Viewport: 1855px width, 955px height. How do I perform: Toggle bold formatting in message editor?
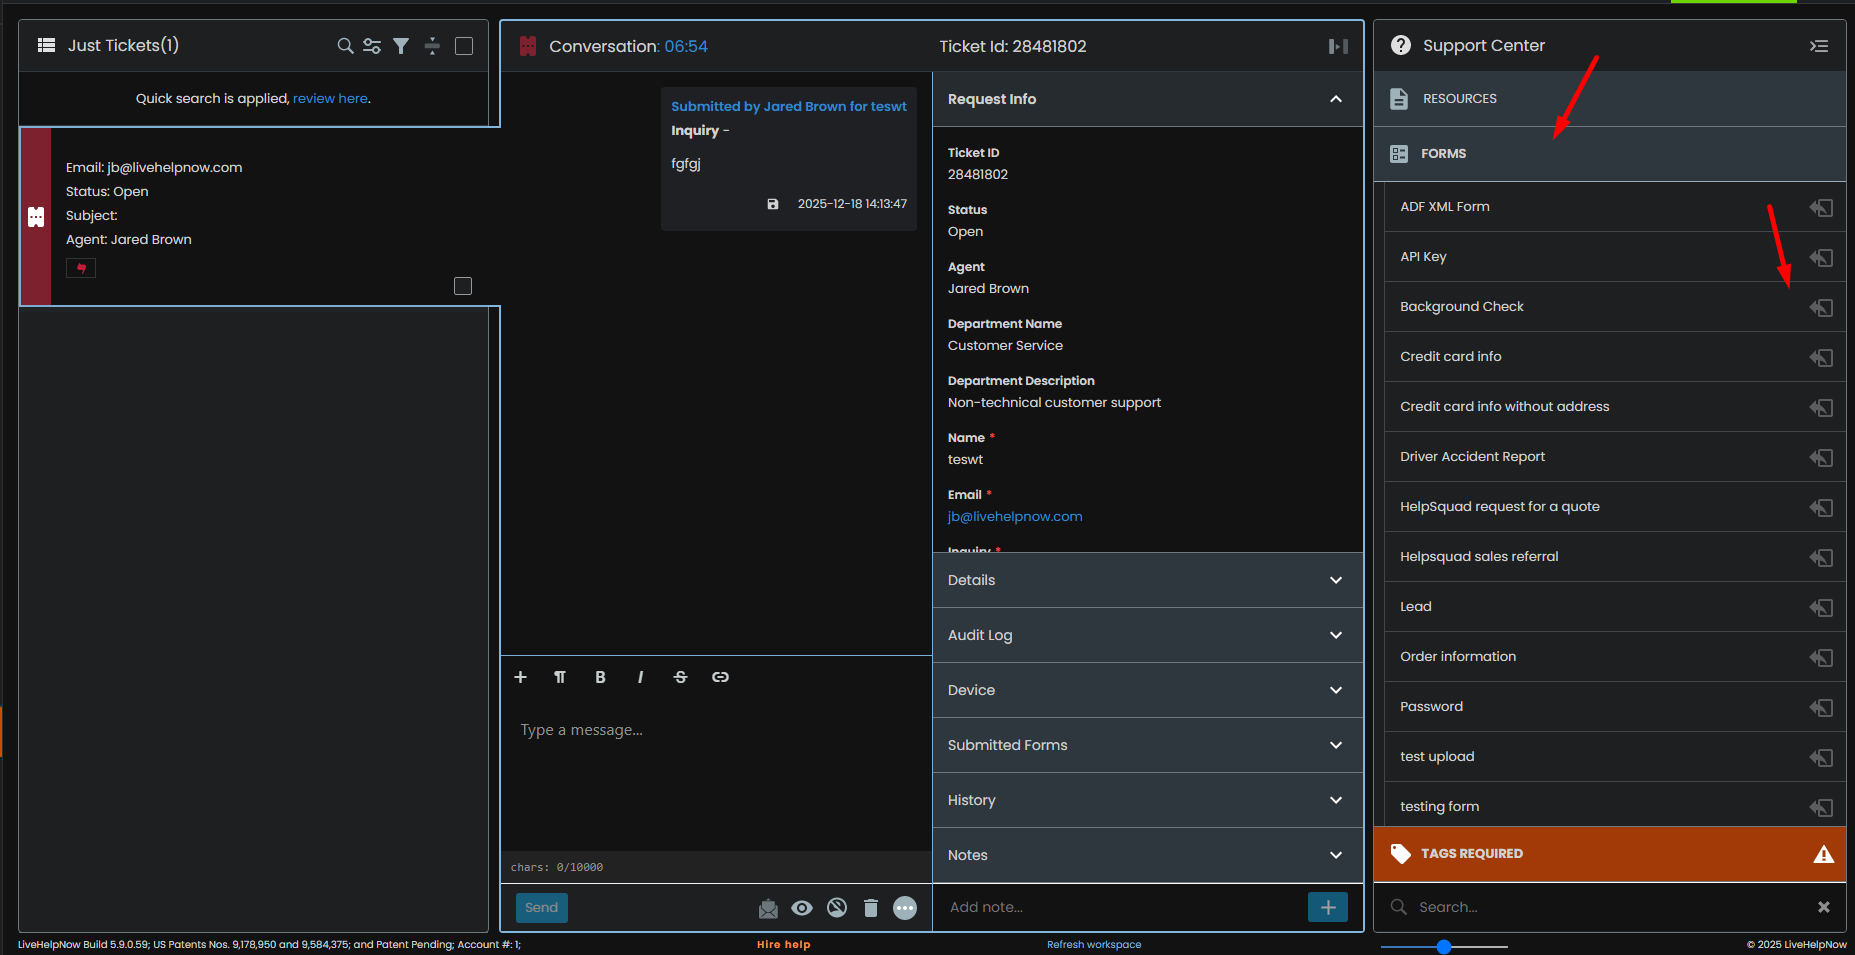(x=600, y=677)
